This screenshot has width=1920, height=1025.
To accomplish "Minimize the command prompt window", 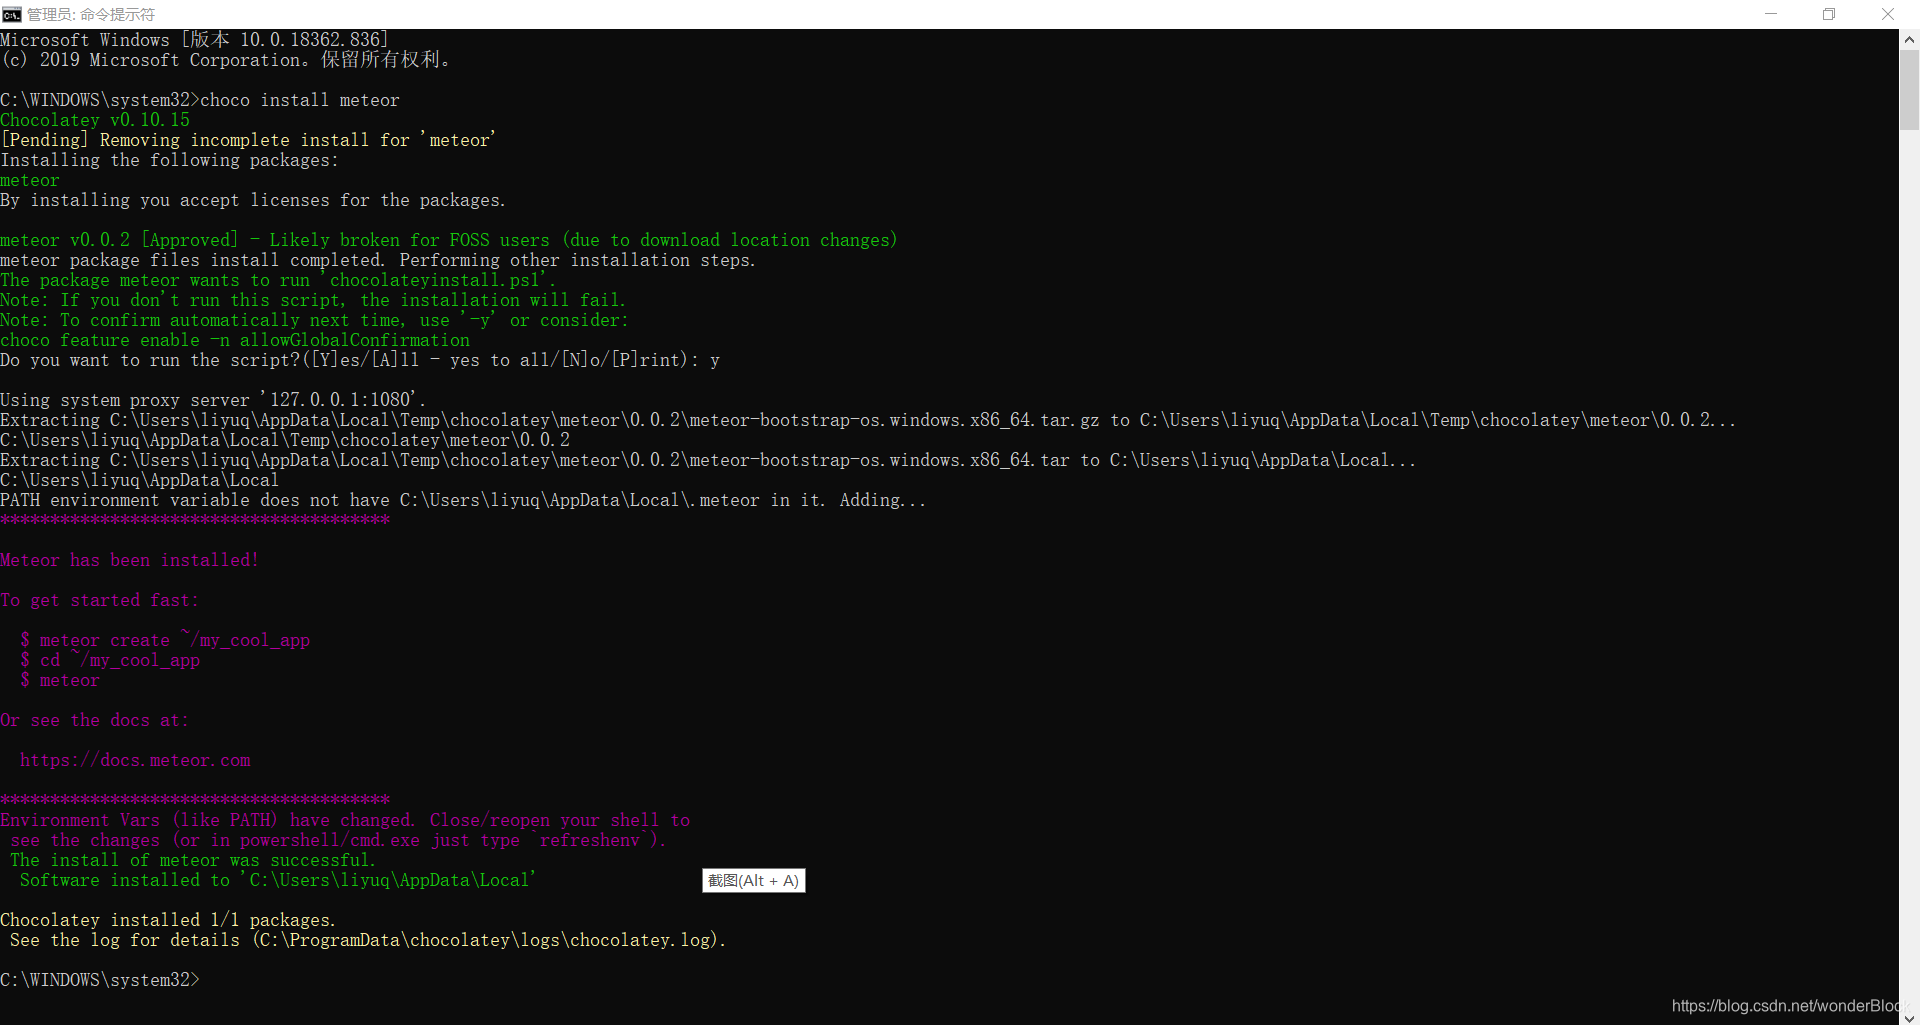I will click(1771, 14).
